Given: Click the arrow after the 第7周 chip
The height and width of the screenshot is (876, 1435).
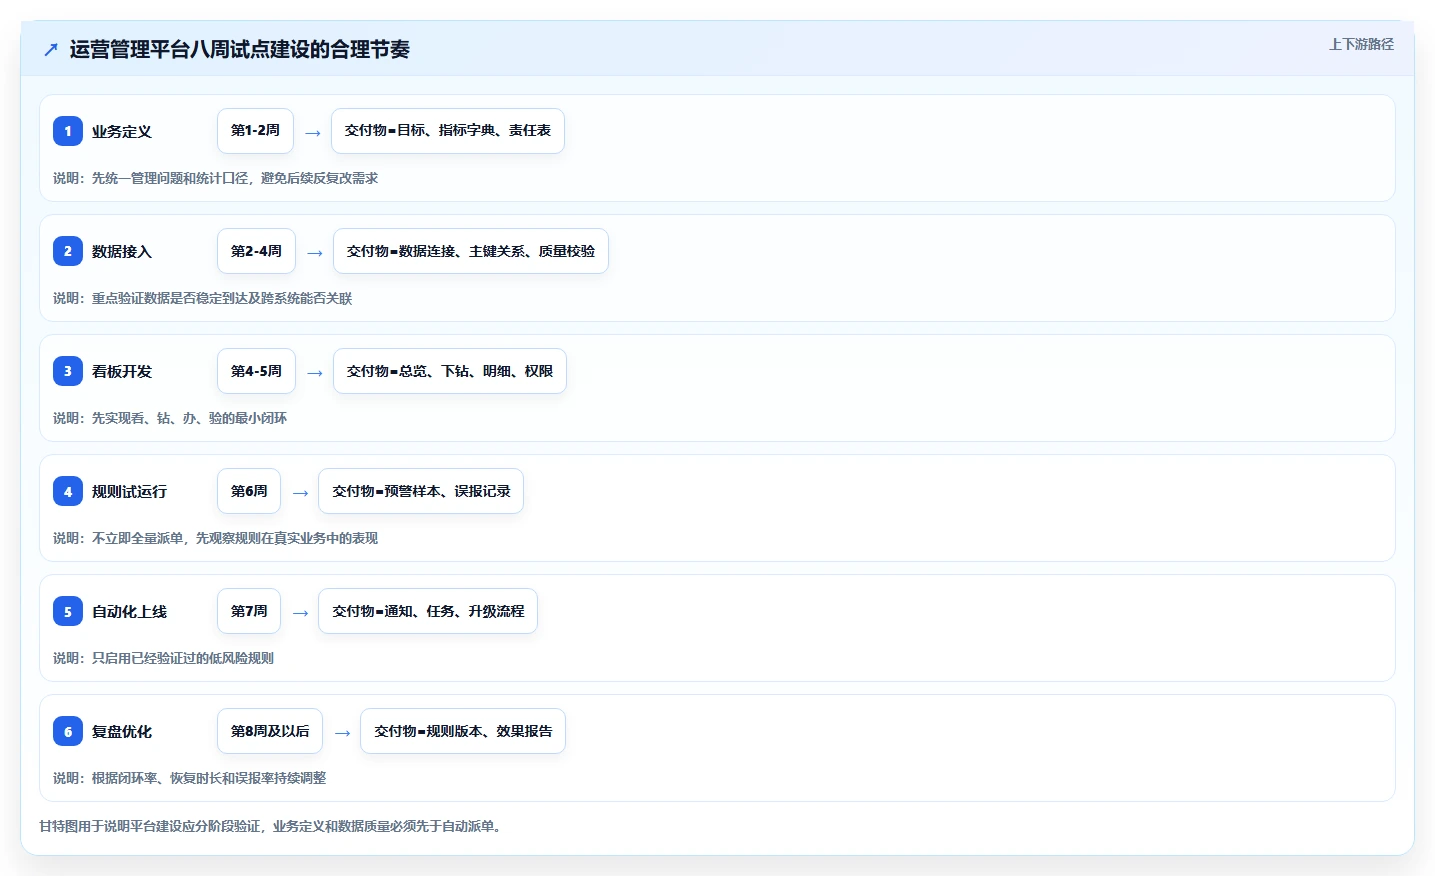Looking at the screenshot, I should [x=300, y=613].
